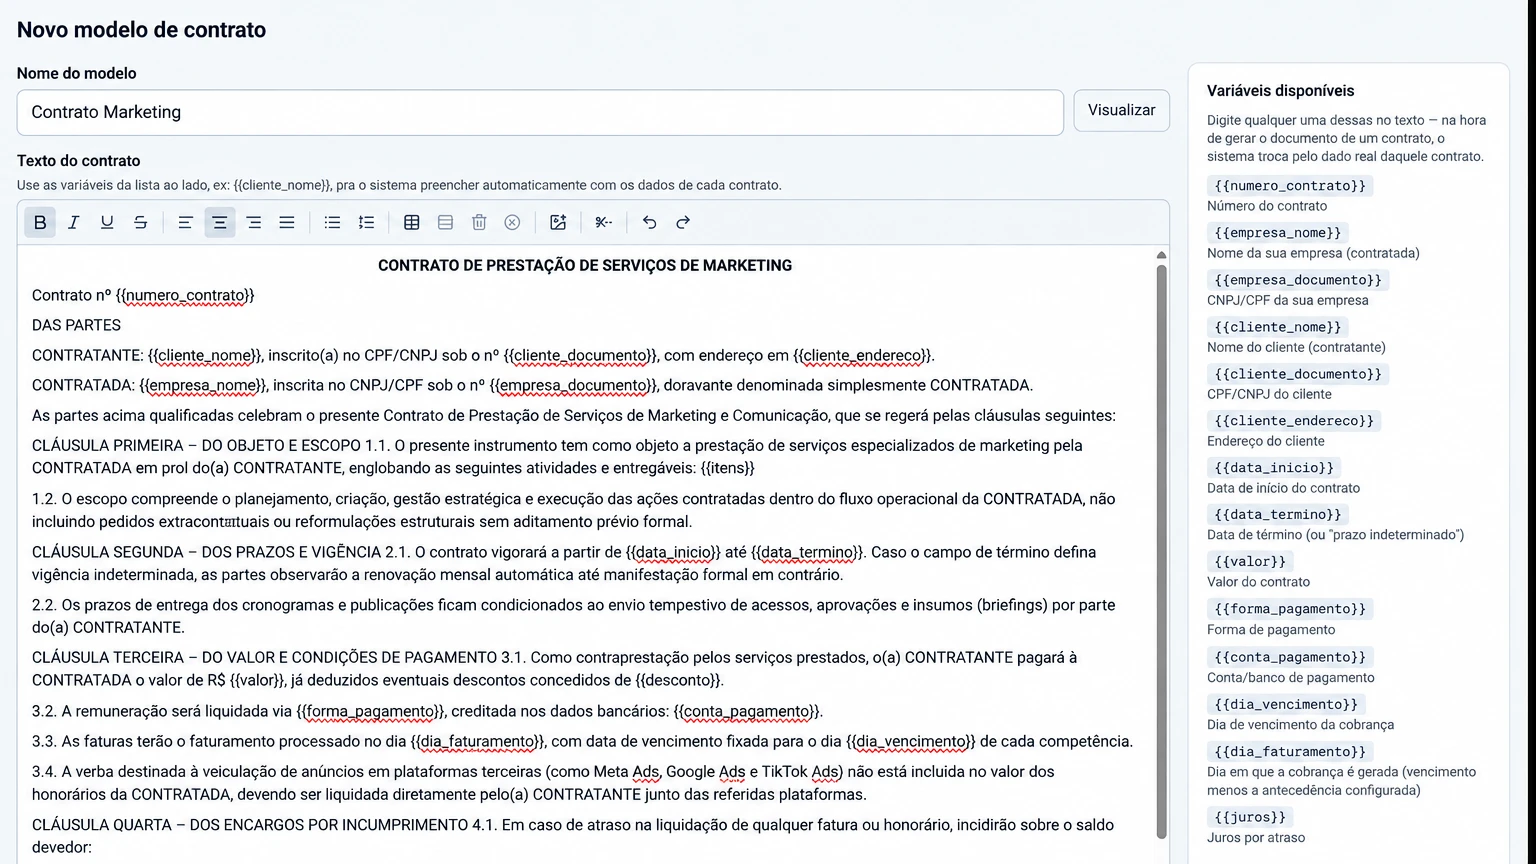The image size is (1536, 864).
Task: Redo the last edit
Action: (683, 222)
